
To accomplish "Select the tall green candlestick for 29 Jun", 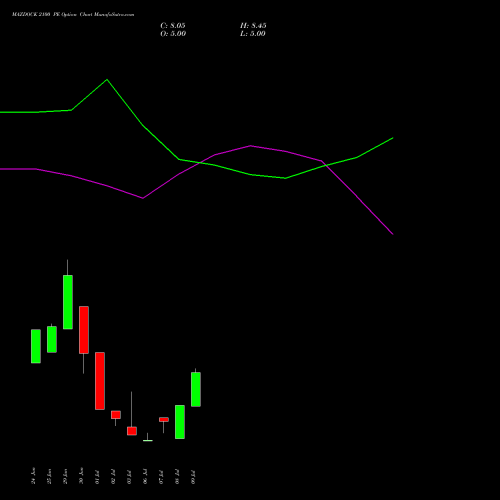I will [x=68, y=302].
